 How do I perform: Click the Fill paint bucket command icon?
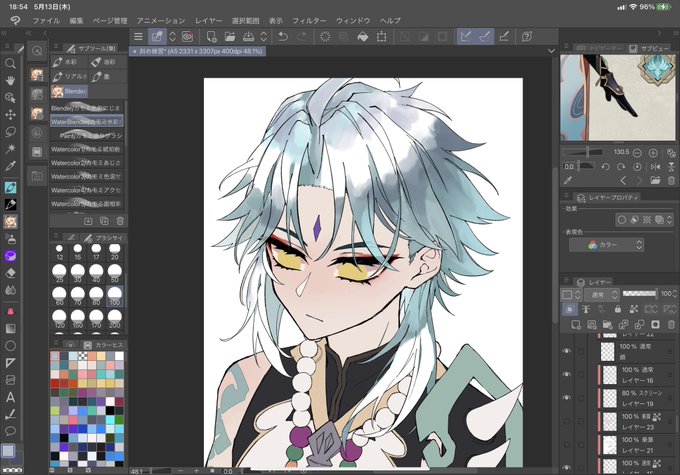[x=363, y=37]
